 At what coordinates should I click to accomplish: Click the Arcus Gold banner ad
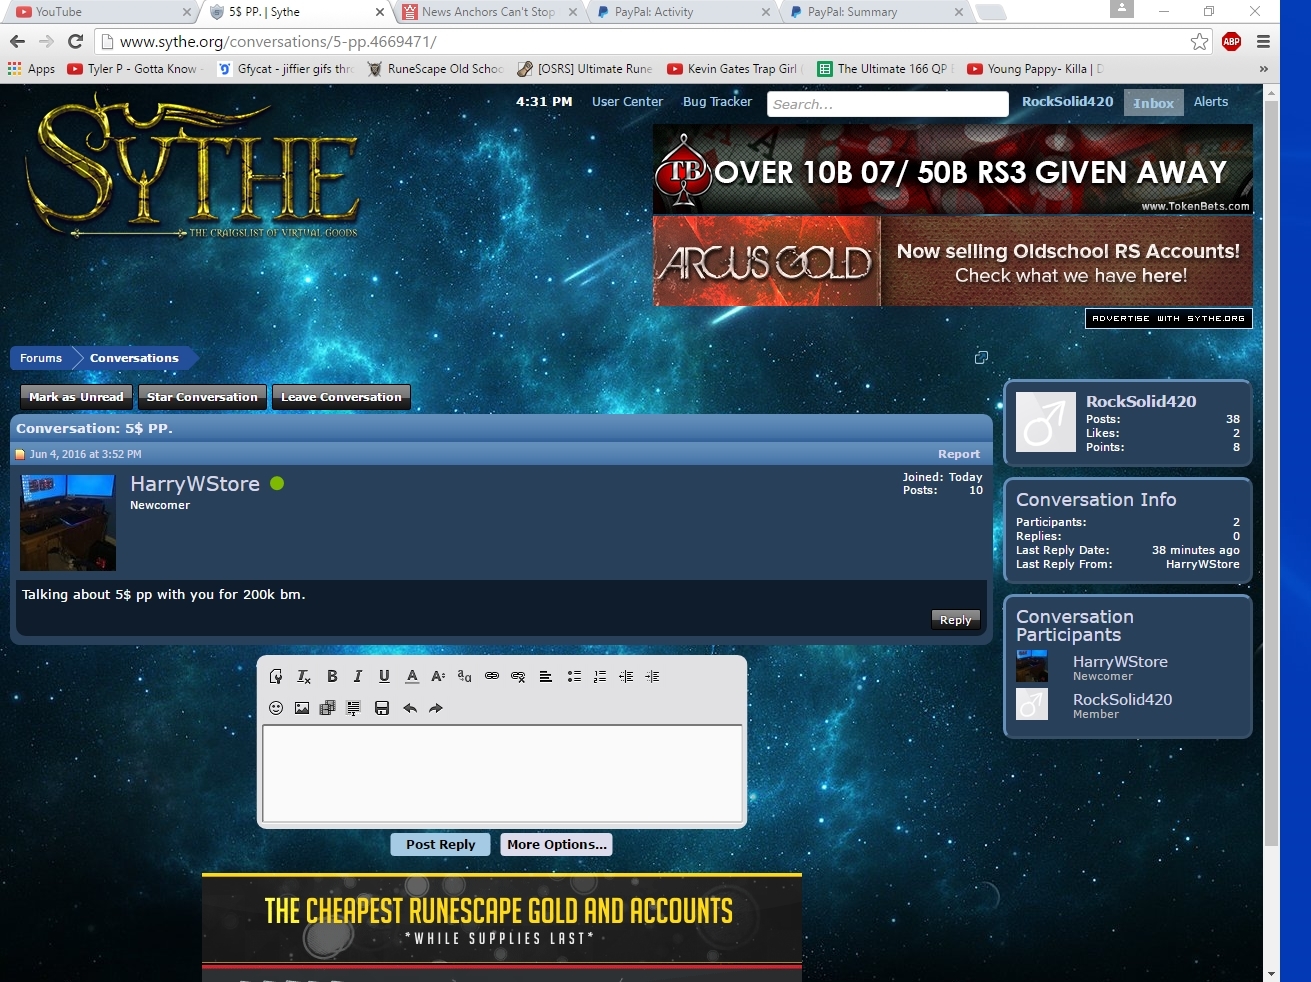click(x=952, y=262)
